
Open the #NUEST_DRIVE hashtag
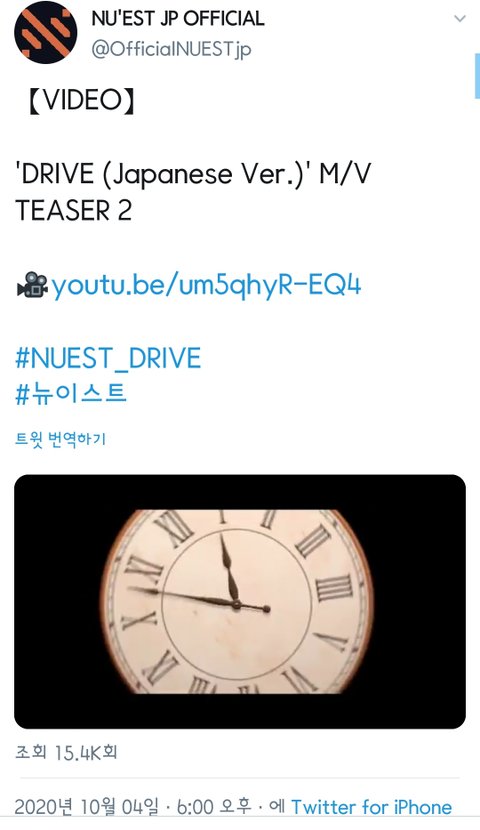[x=108, y=358]
